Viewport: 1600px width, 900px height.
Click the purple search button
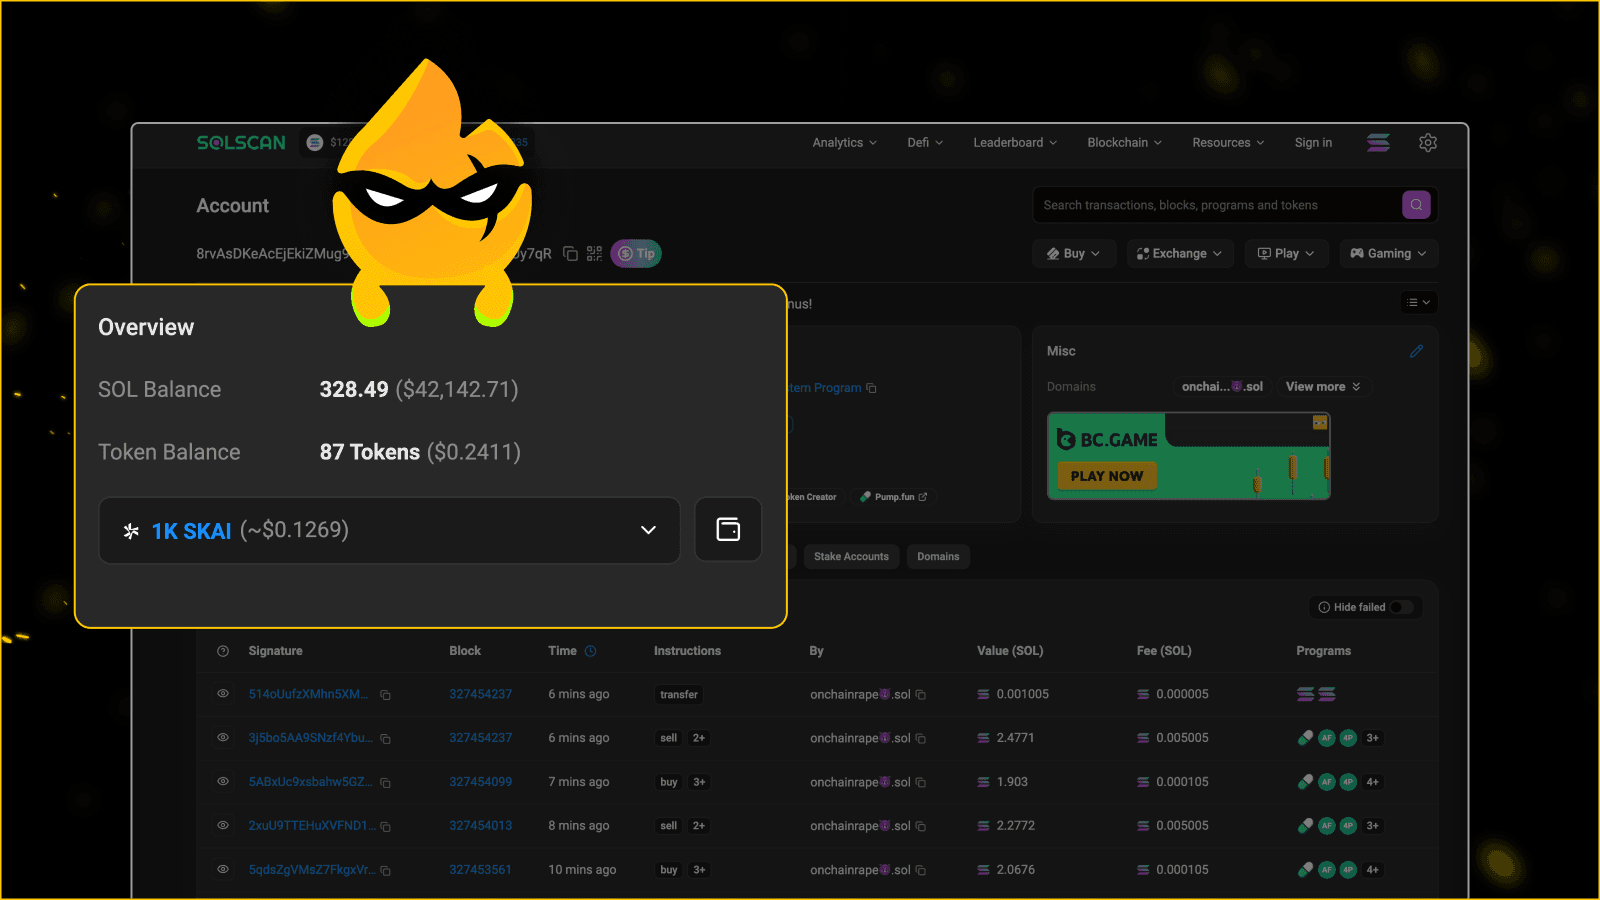pos(1416,205)
